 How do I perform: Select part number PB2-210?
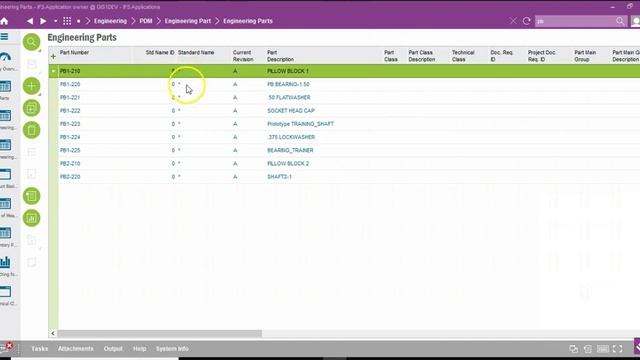(70, 163)
